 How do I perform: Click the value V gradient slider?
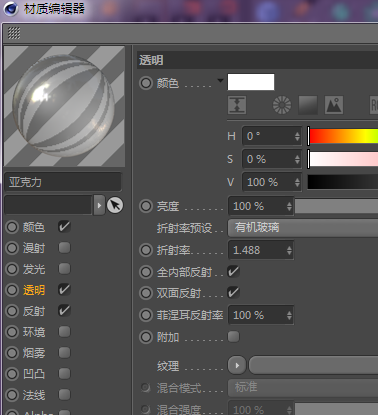(343, 182)
